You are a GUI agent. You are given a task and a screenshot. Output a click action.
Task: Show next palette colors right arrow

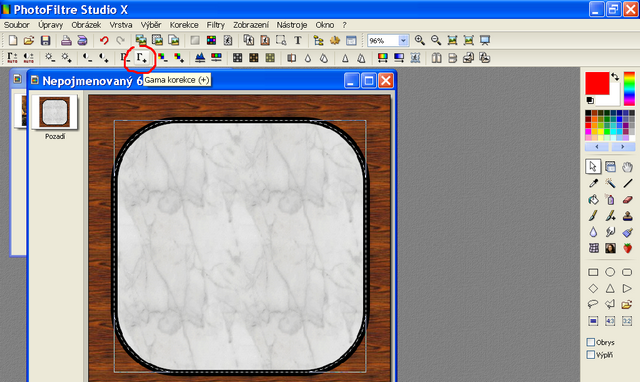point(623,147)
